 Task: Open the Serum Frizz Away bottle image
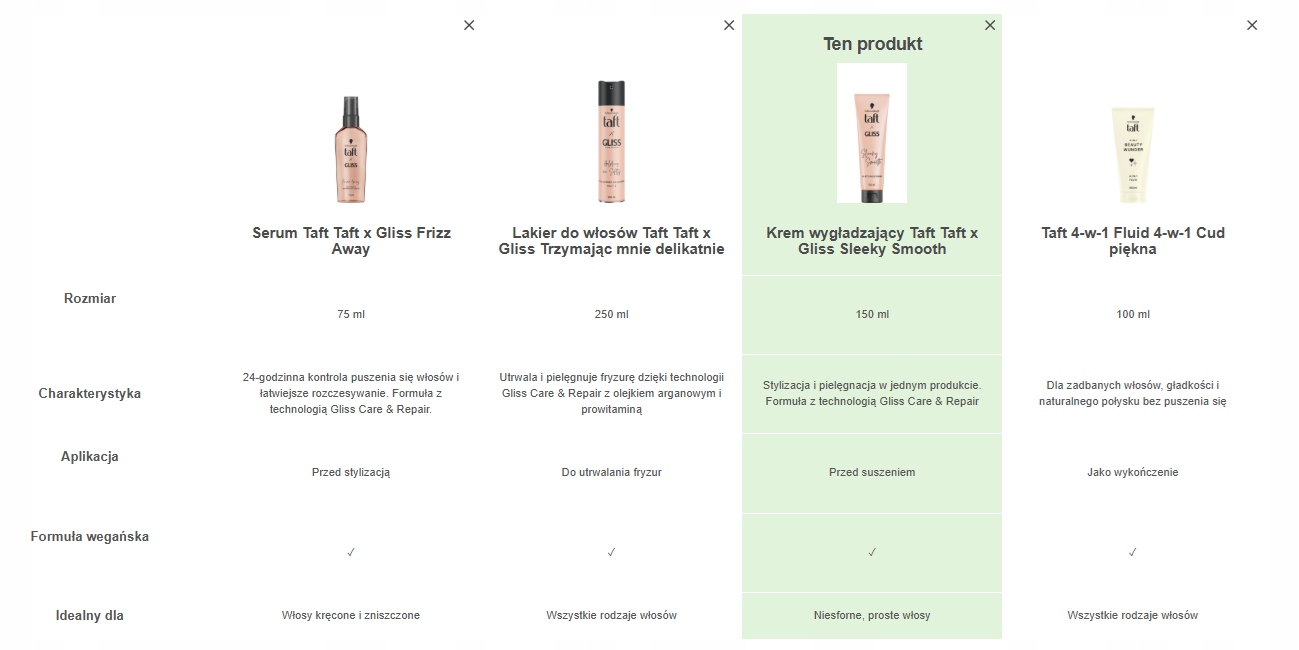(x=351, y=149)
